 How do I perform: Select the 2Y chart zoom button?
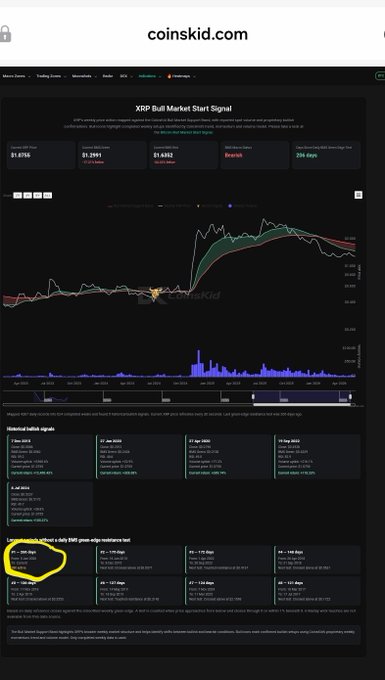coord(27,195)
